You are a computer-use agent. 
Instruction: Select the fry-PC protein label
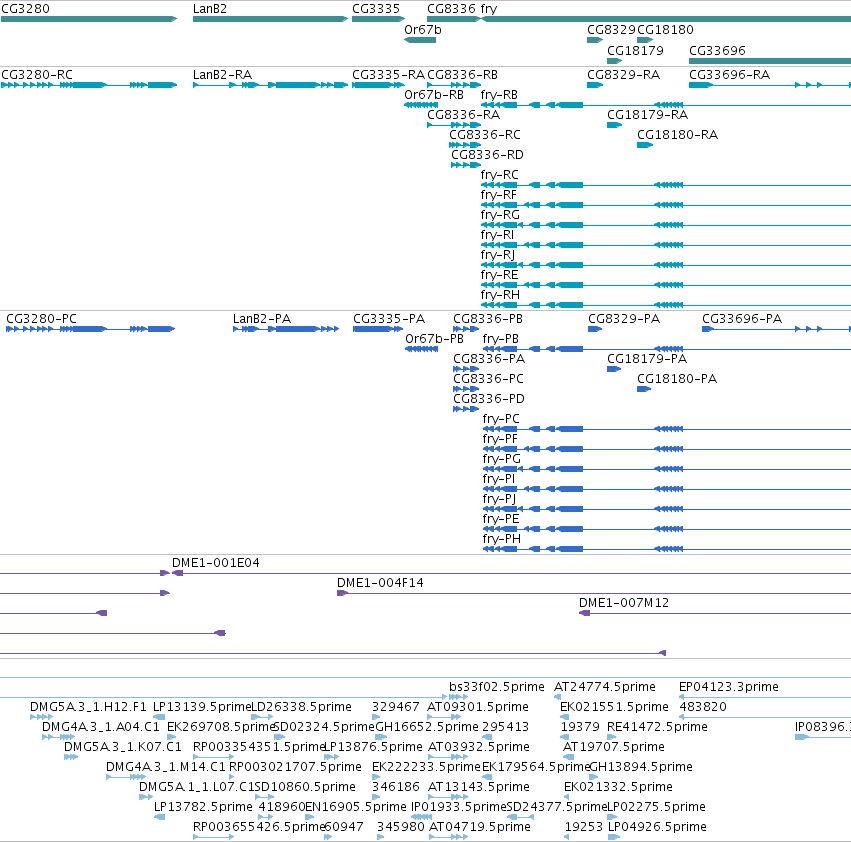[x=501, y=419]
